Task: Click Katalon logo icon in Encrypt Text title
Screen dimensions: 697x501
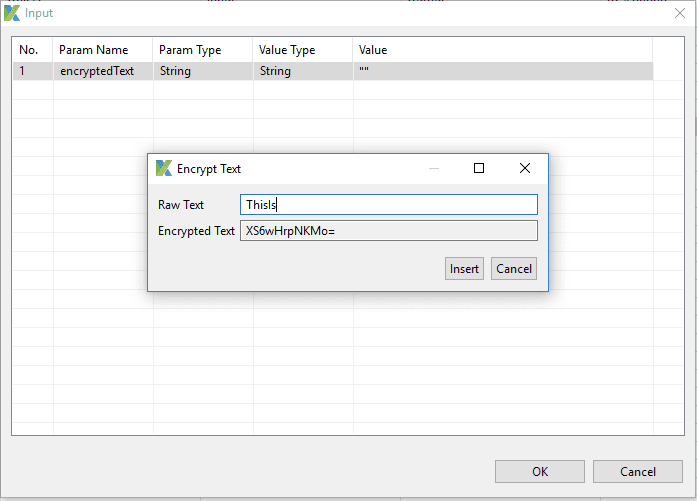Action: [x=164, y=168]
